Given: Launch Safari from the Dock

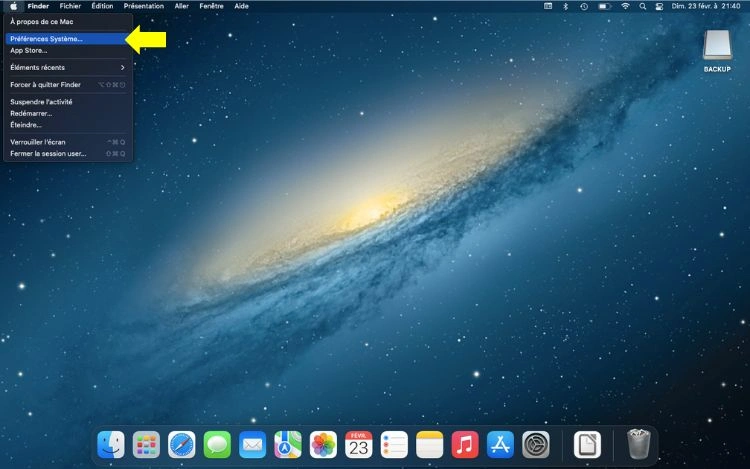Looking at the screenshot, I should [x=182, y=444].
